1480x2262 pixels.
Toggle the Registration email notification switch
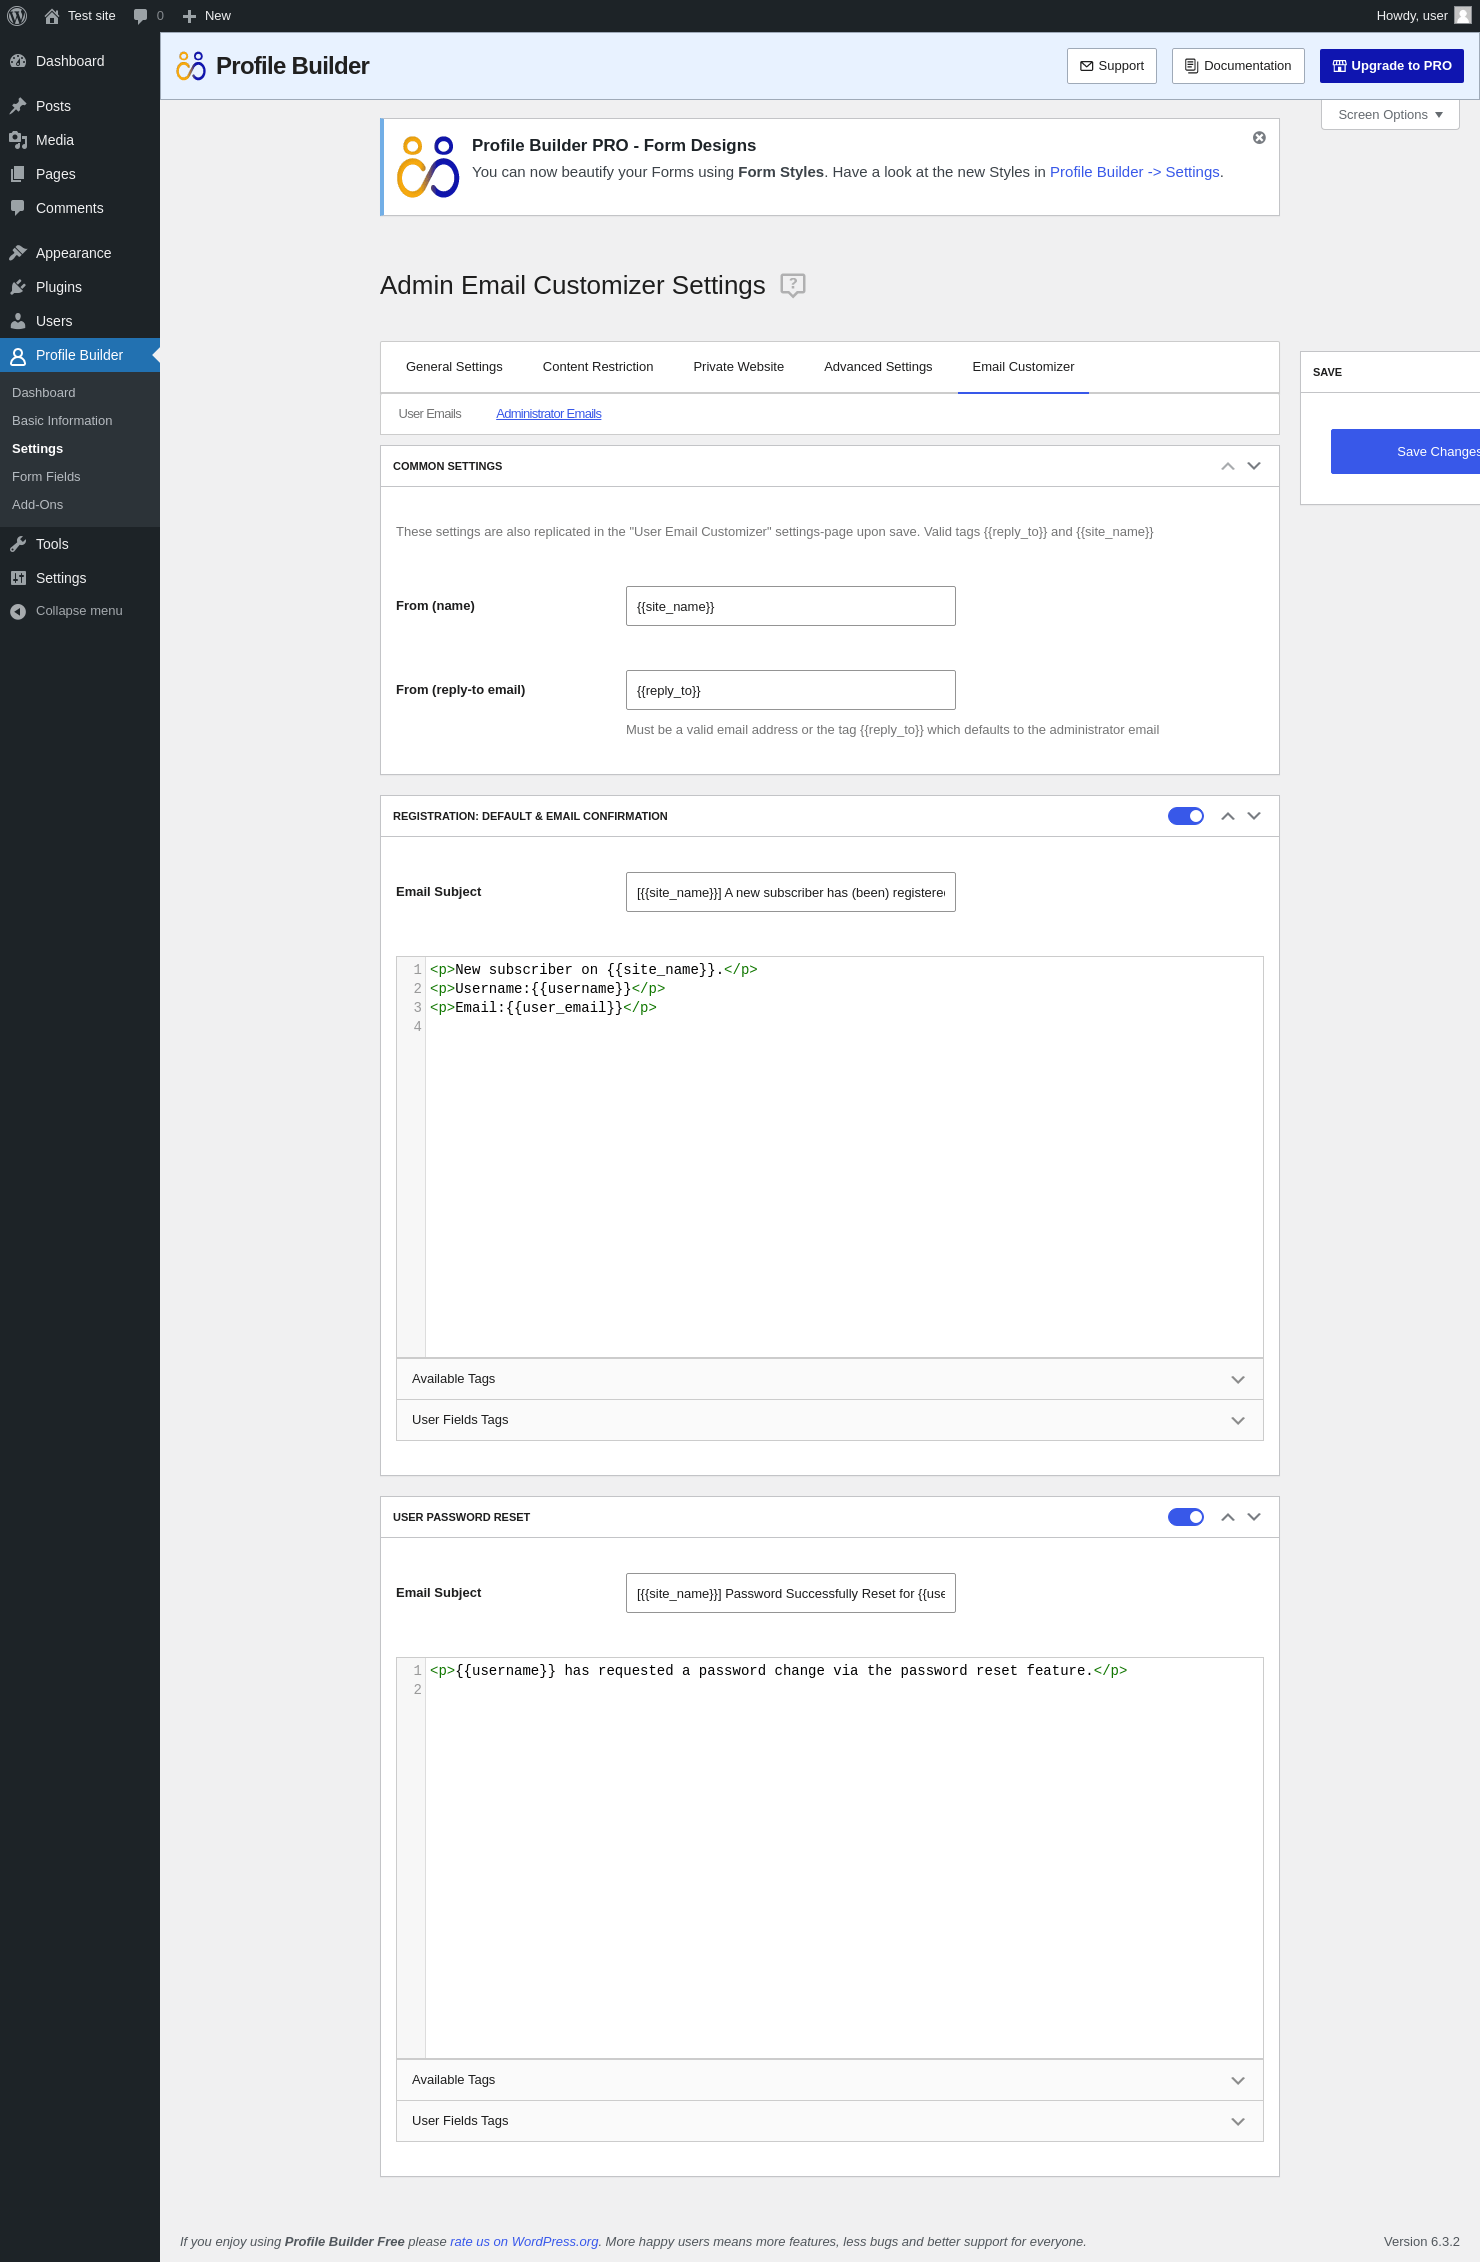coord(1185,816)
